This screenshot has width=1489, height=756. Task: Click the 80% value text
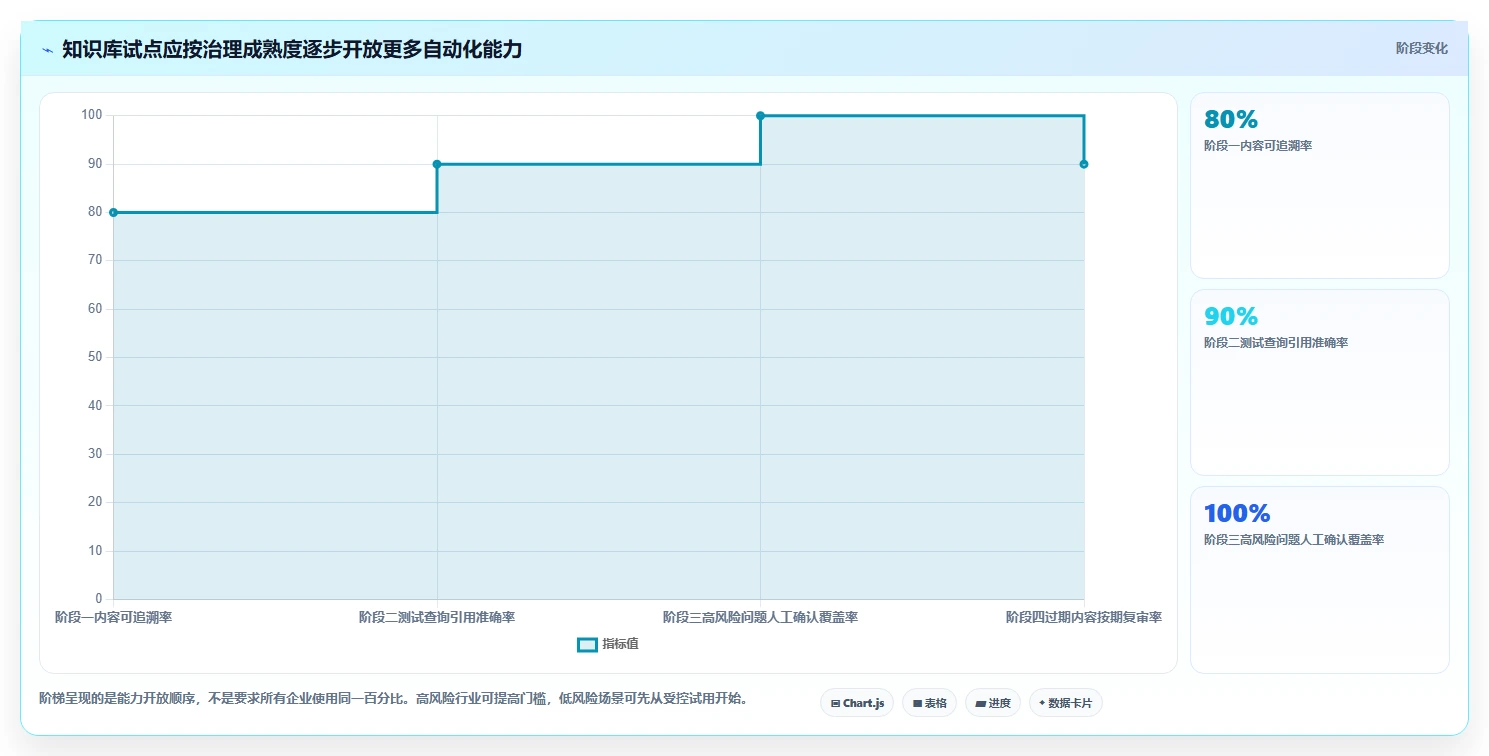1231,119
